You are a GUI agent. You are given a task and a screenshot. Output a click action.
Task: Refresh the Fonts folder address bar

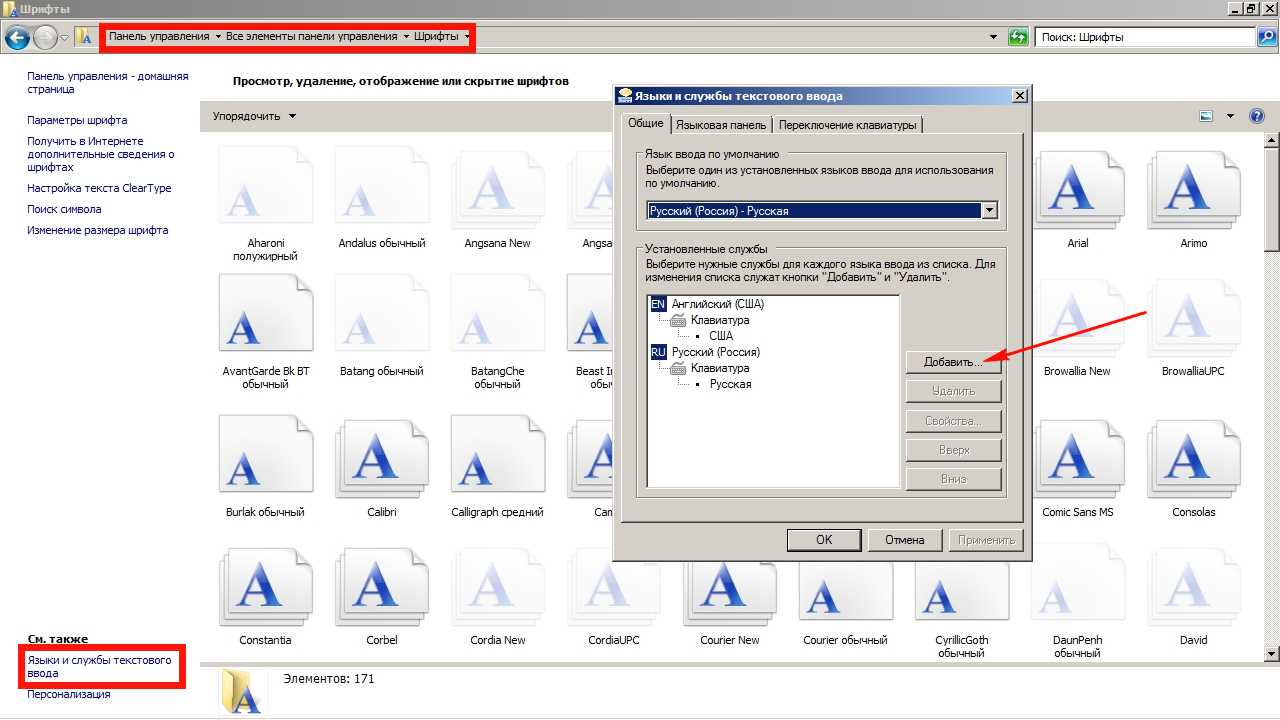coord(1018,37)
